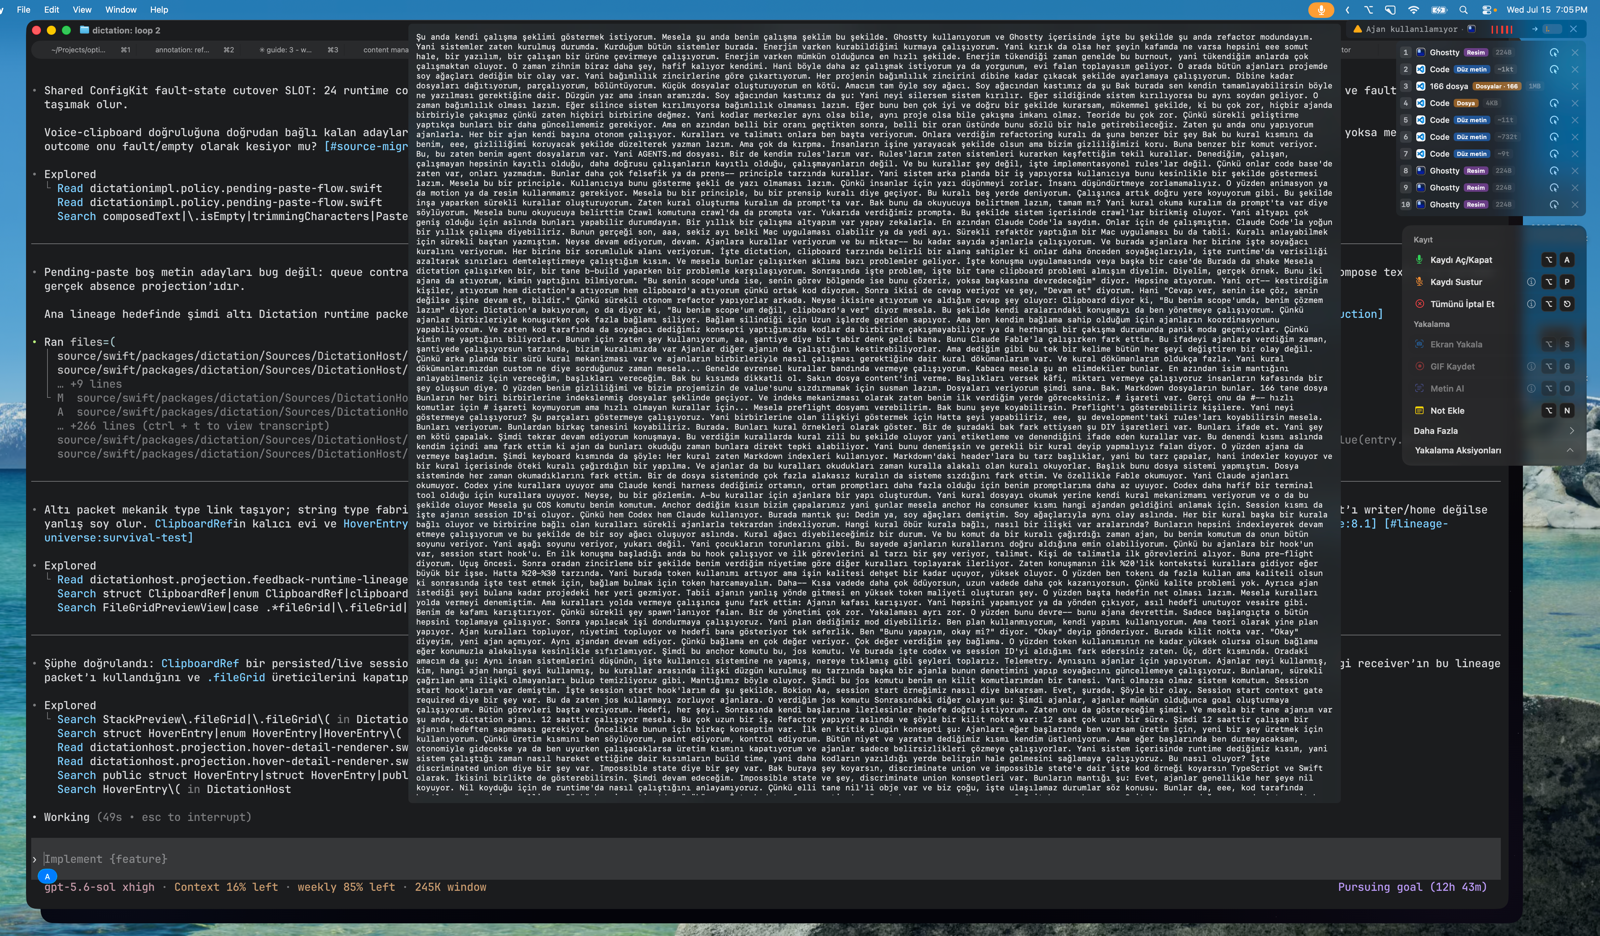Click restore icon for clipboard row 2 Code
Screen dimensions: 1600x936
point(1554,69)
